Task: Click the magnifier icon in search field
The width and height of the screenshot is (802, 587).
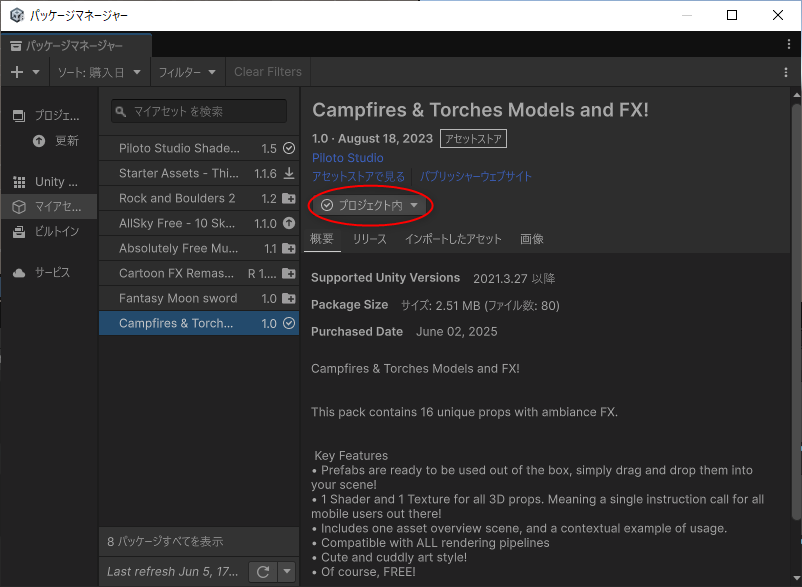Action: coord(121,111)
